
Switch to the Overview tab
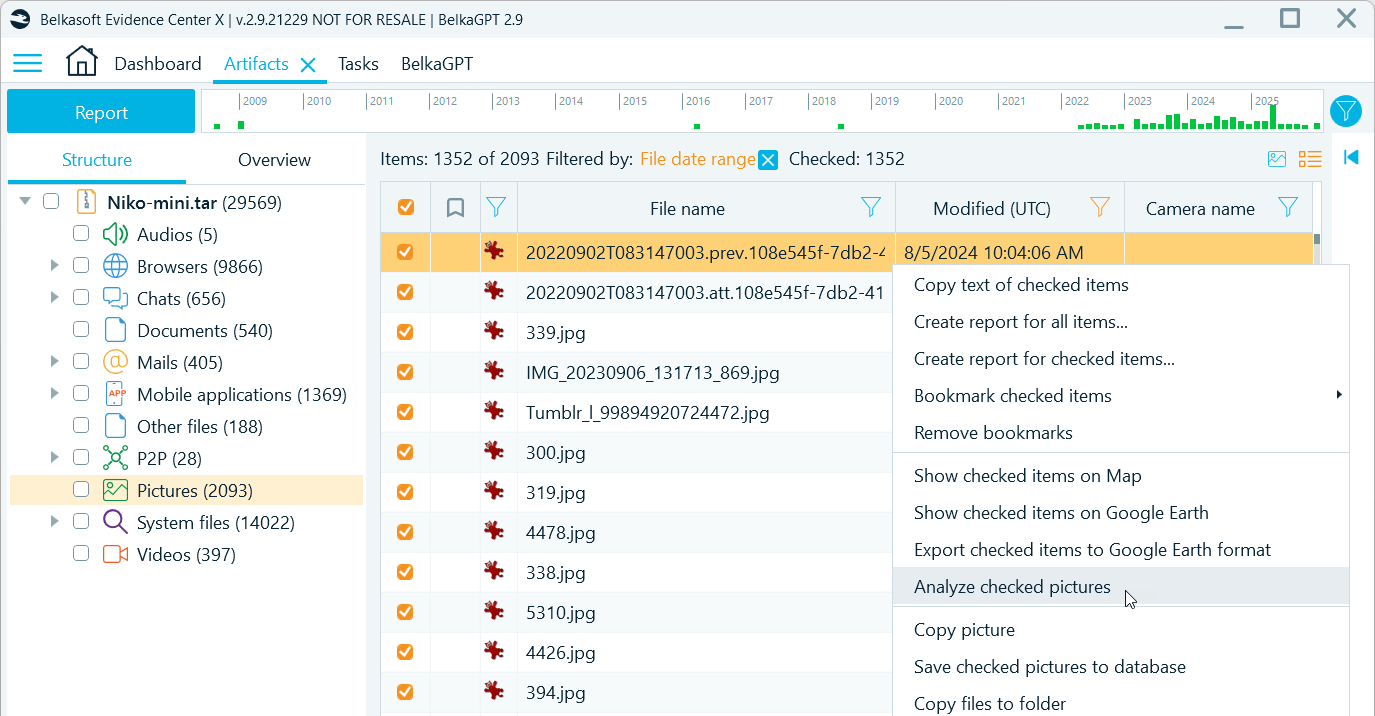tap(273, 159)
